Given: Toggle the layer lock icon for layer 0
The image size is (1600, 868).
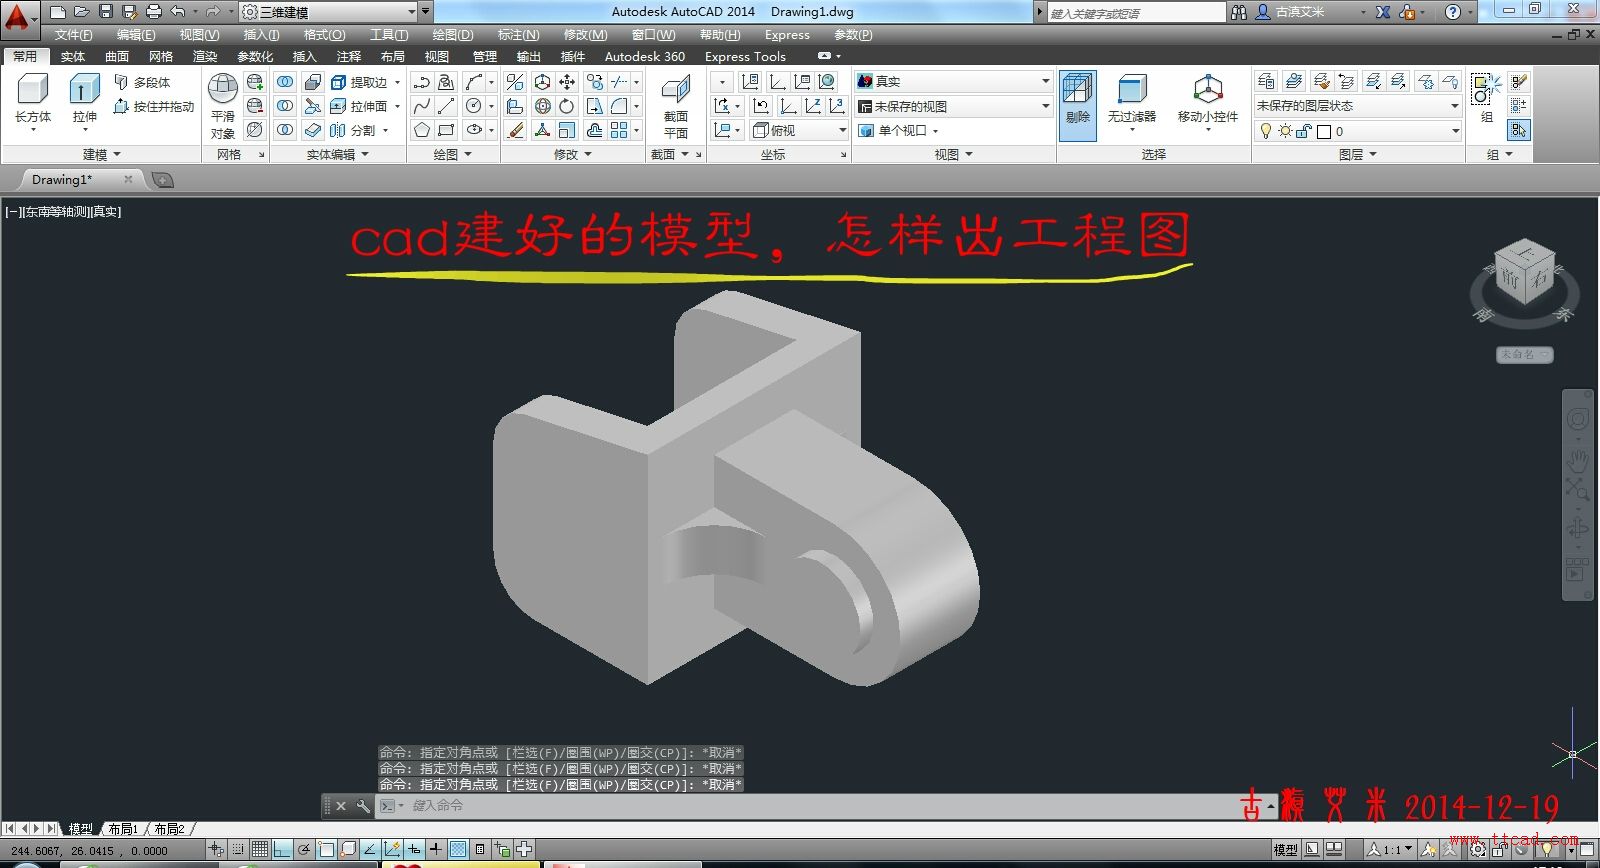Looking at the screenshot, I should [x=1303, y=131].
